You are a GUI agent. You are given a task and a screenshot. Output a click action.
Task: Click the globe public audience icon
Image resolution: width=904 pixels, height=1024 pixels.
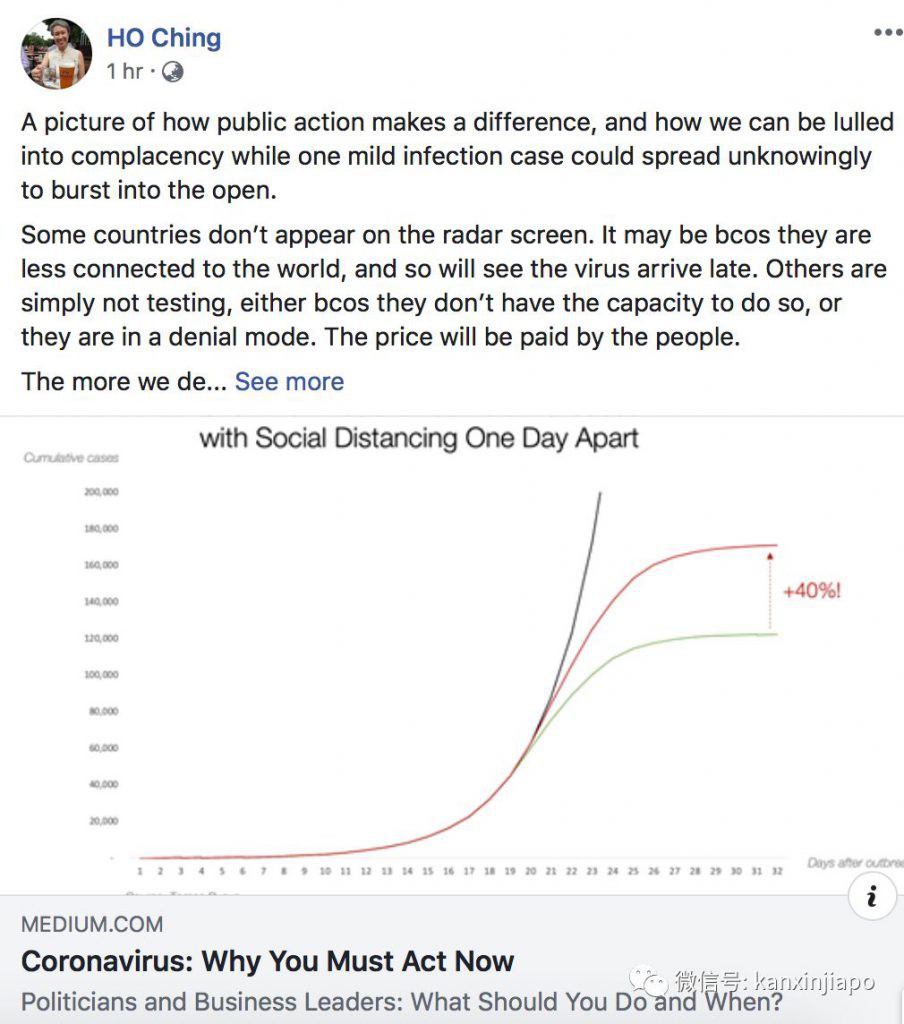171,72
